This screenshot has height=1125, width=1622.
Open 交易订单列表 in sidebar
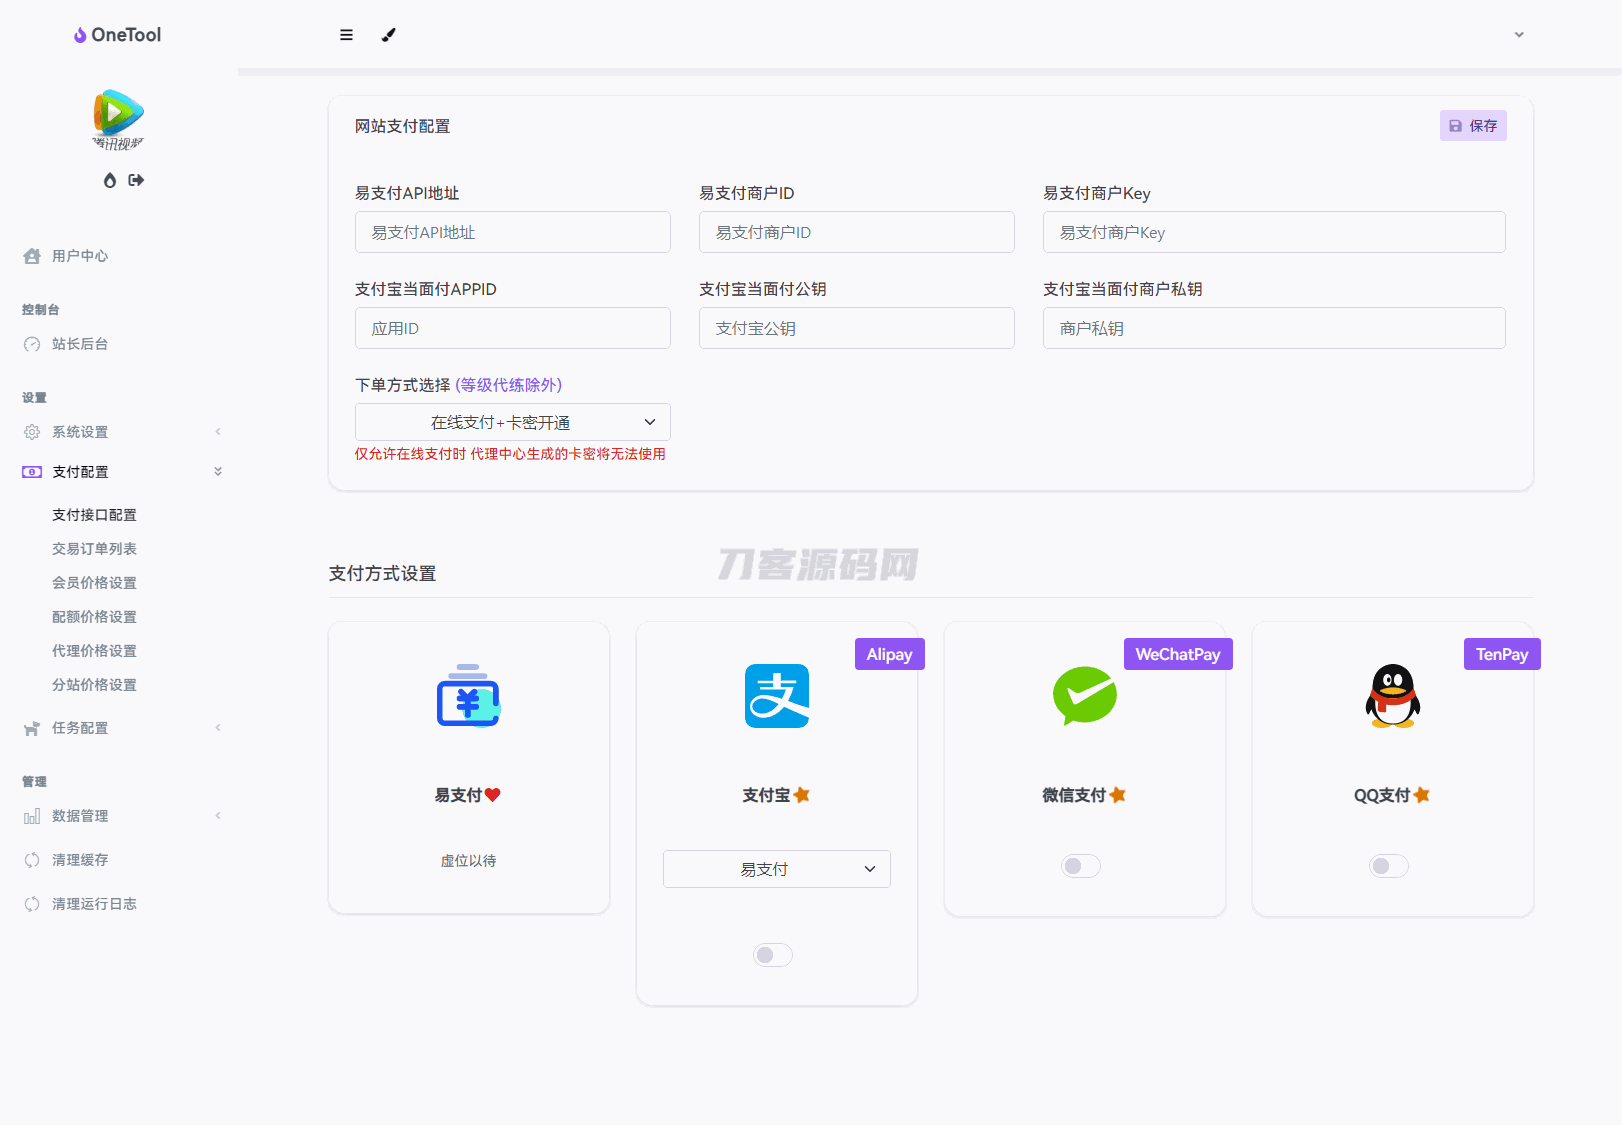(x=94, y=549)
